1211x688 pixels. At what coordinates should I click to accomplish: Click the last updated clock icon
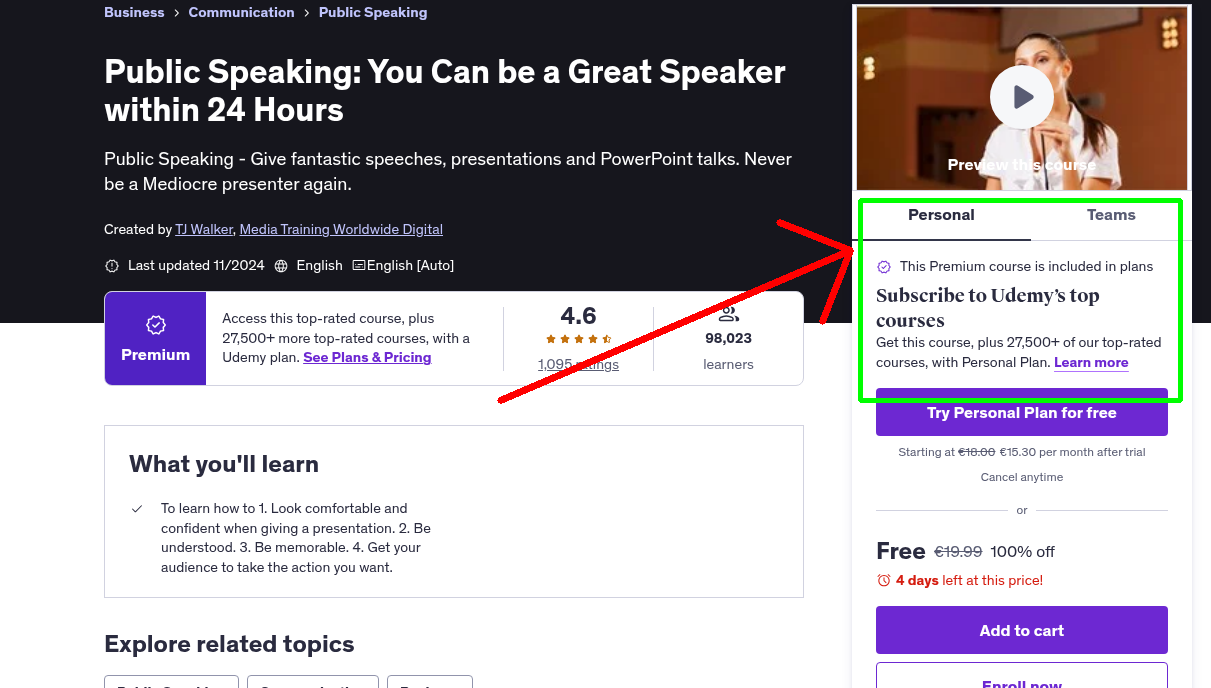[x=112, y=266]
